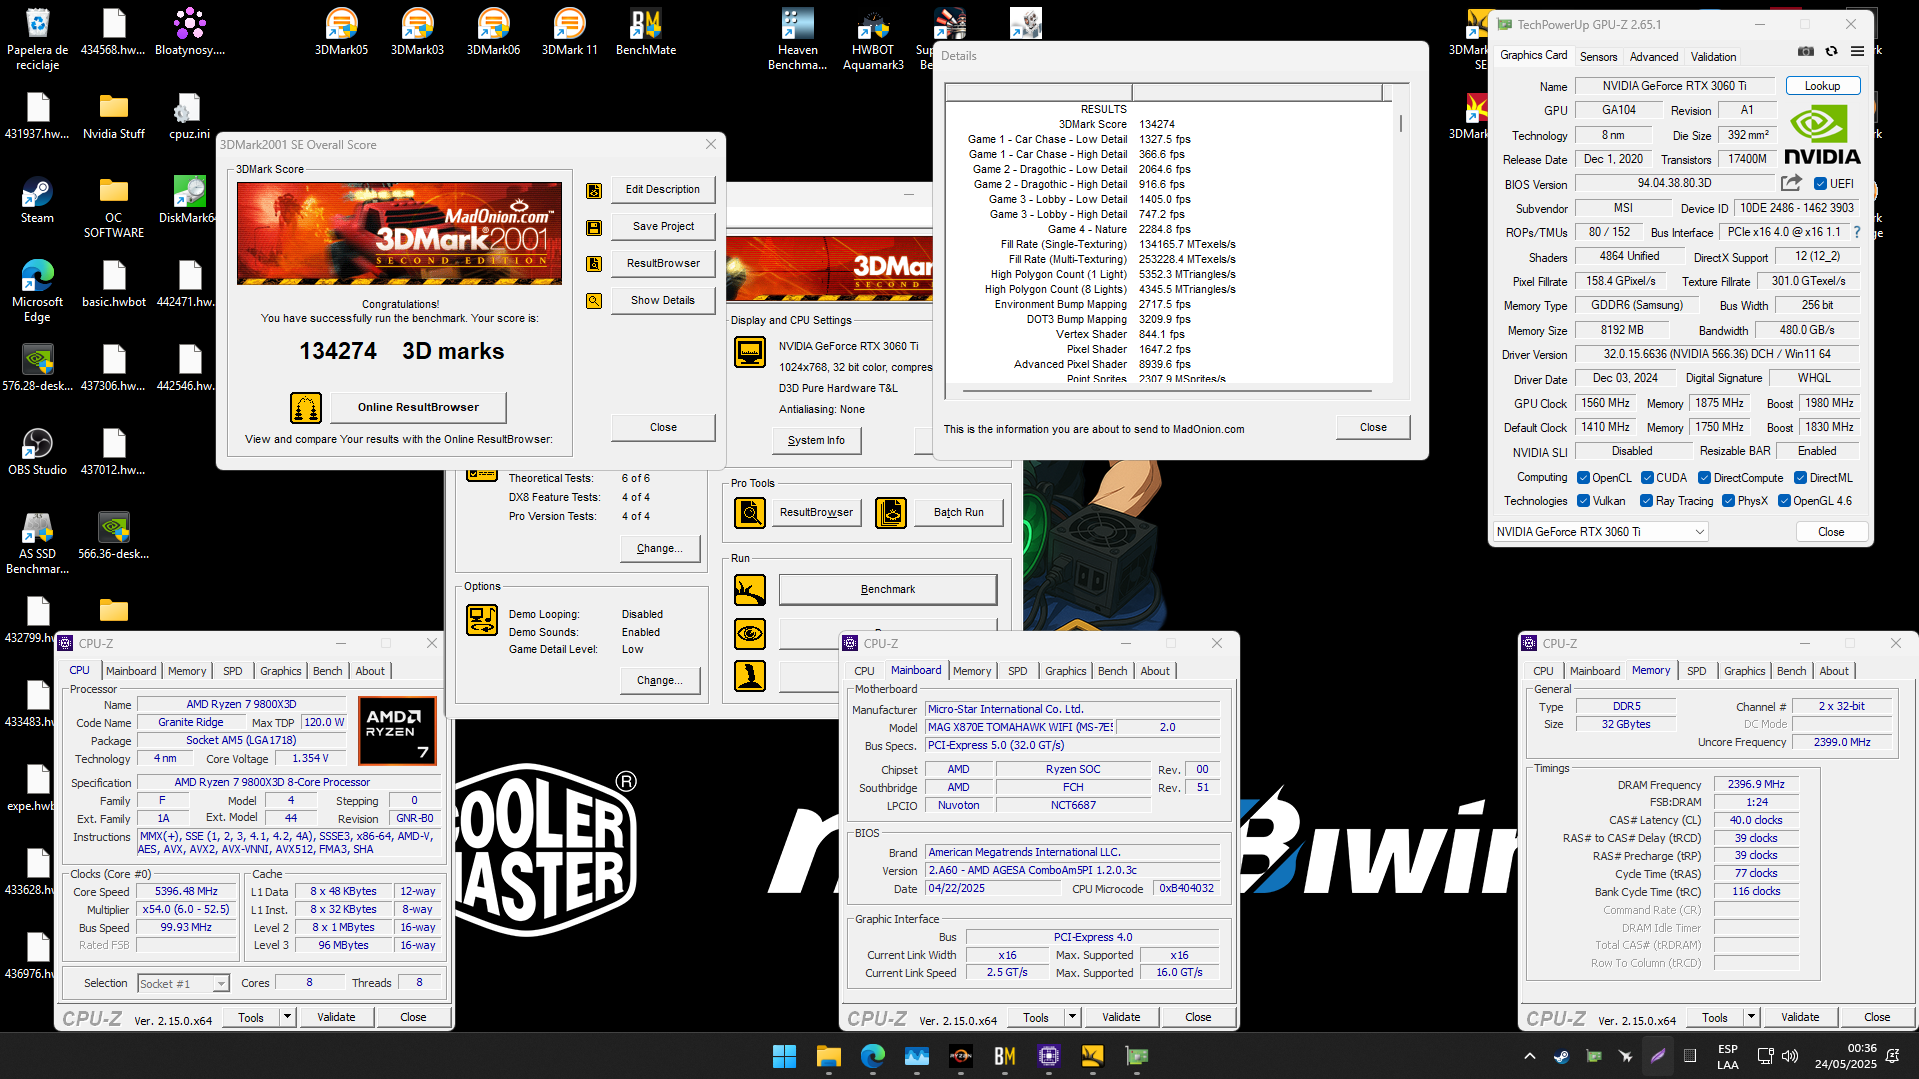Image resolution: width=1919 pixels, height=1079 pixels.
Task: Open the SPD tab in Mainboard CPU-Z window
Action: (1017, 671)
